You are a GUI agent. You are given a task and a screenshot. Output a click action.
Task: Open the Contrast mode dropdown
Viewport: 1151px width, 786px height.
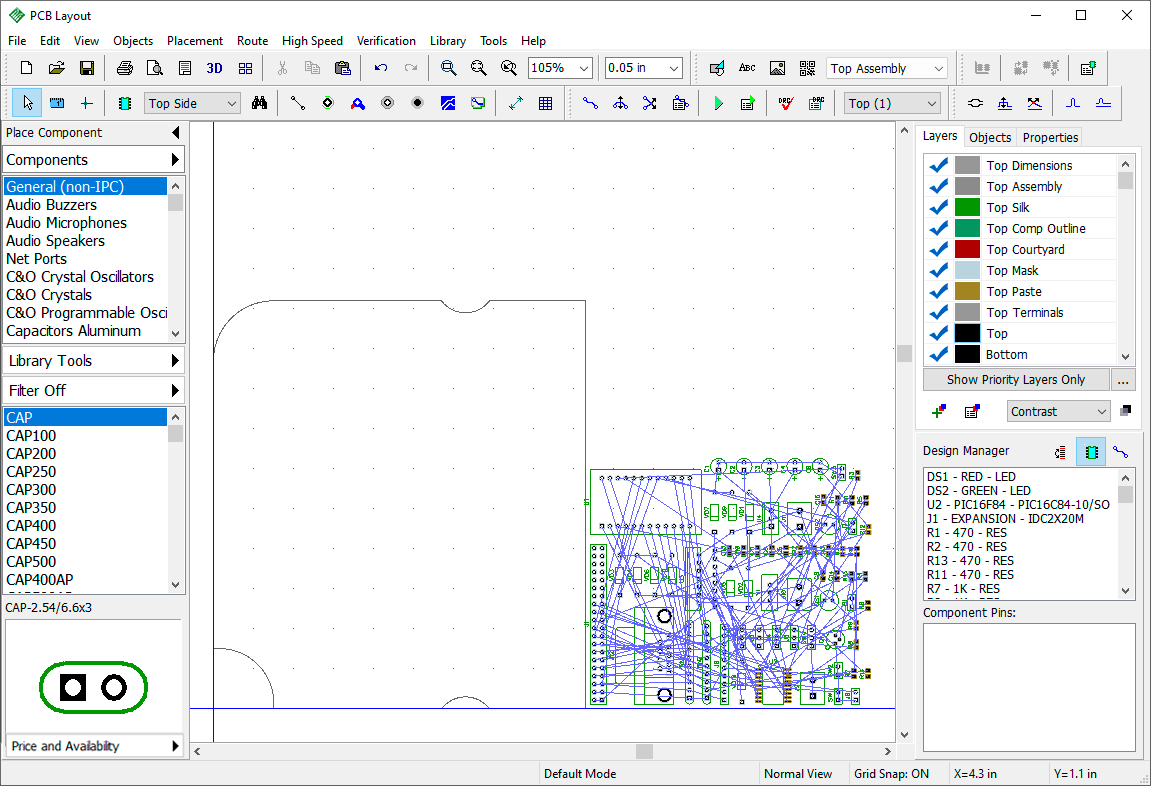(1101, 412)
